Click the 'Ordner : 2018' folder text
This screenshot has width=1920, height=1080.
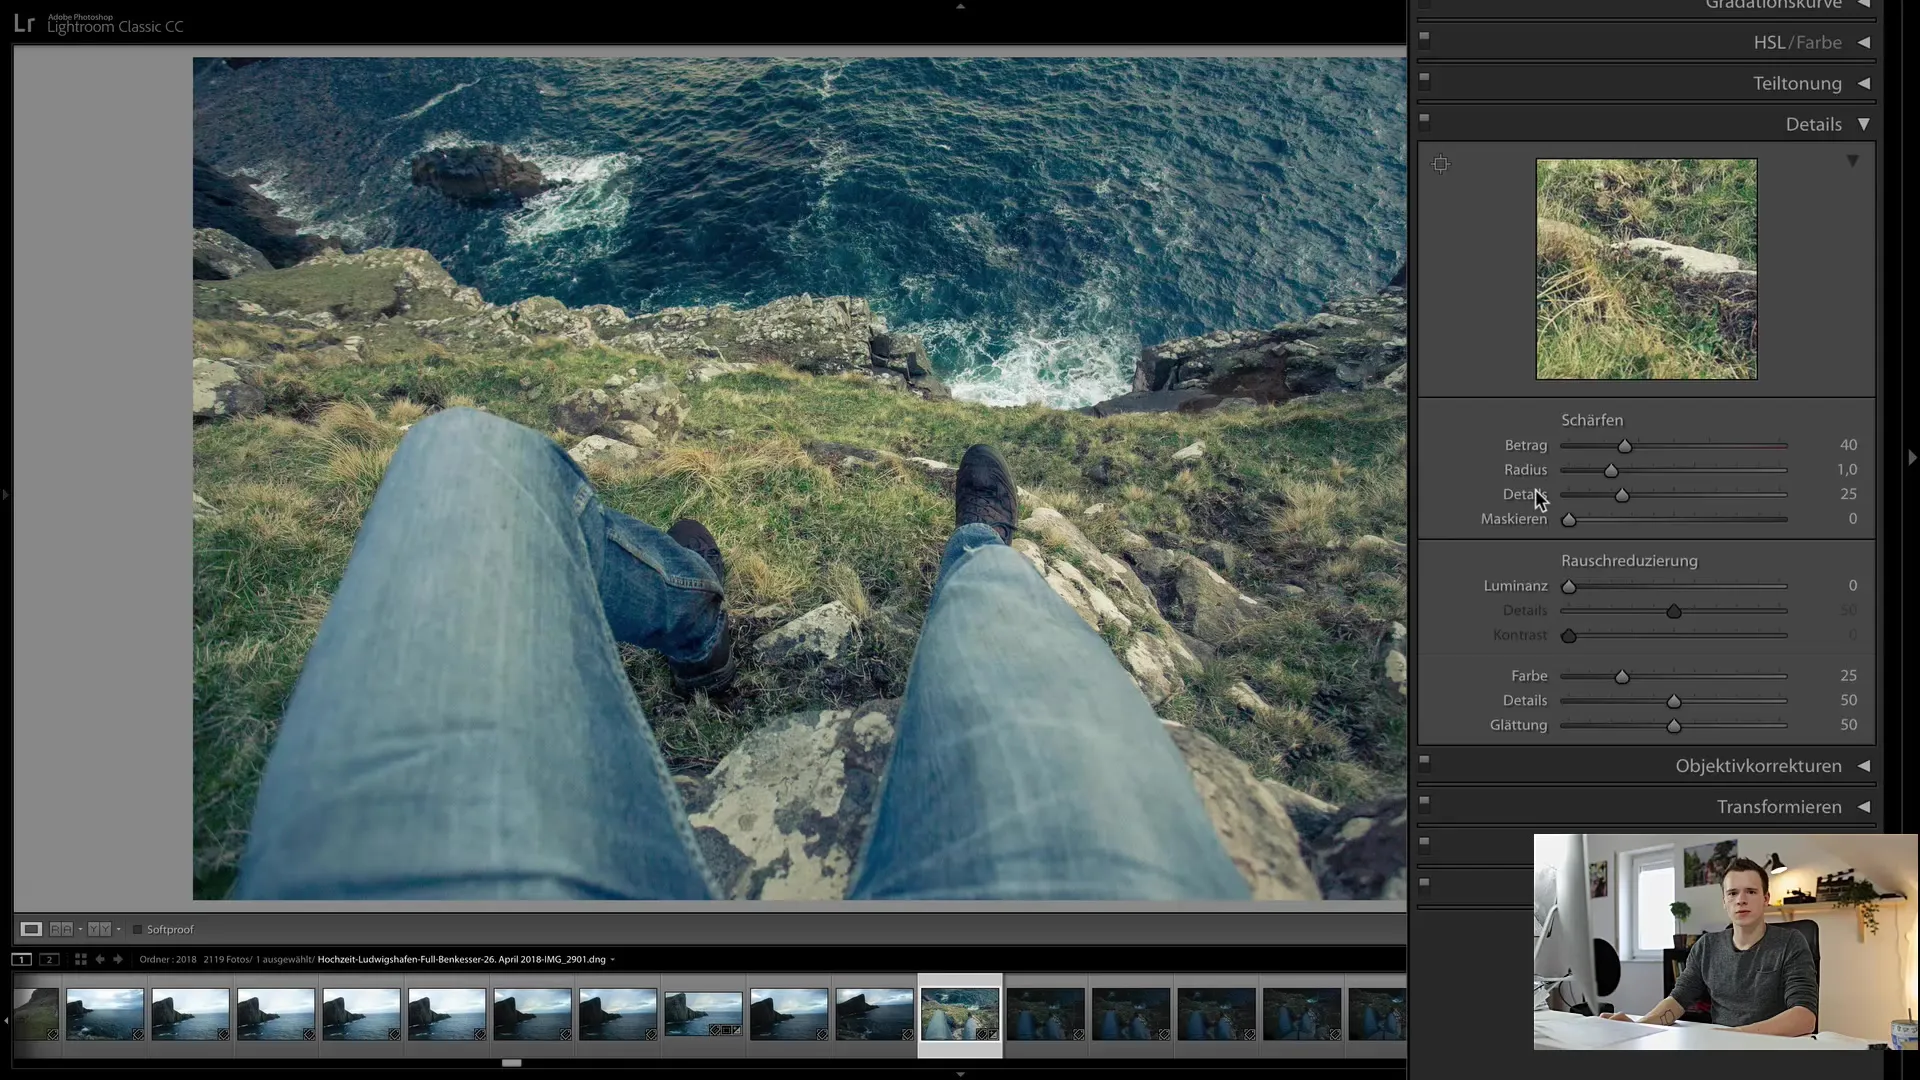(x=168, y=960)
